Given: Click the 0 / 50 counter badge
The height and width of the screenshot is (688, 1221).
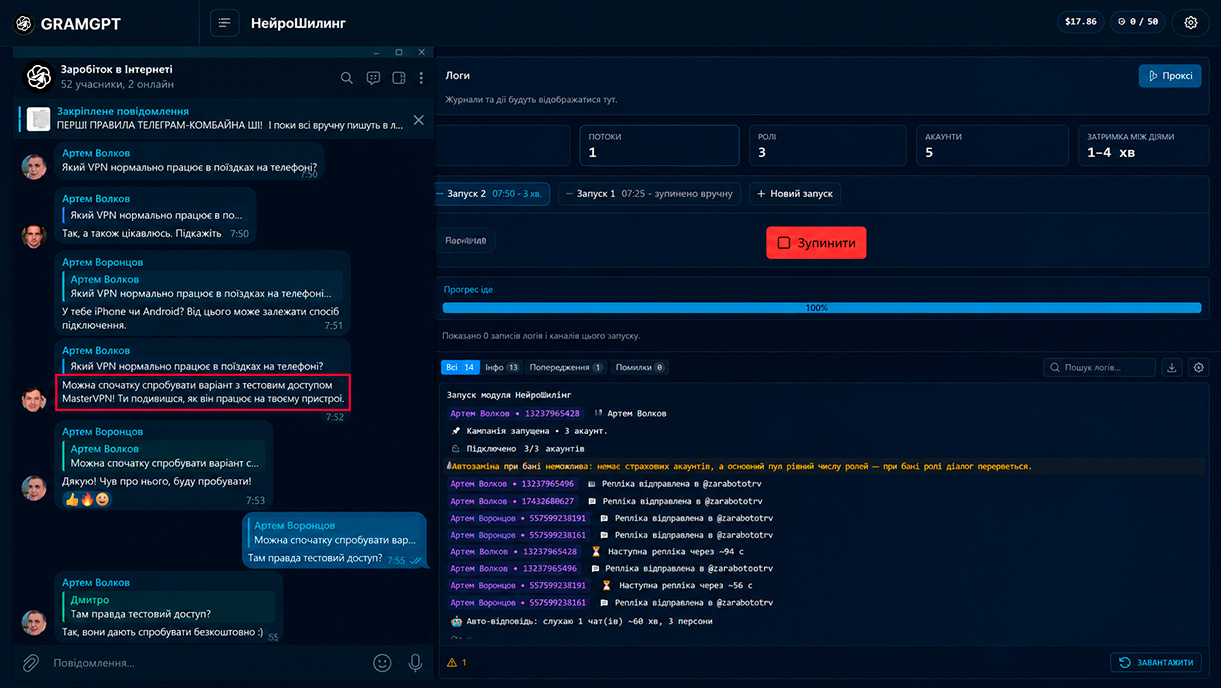Looking at the screenshot, I should [x=1138, y=22].
